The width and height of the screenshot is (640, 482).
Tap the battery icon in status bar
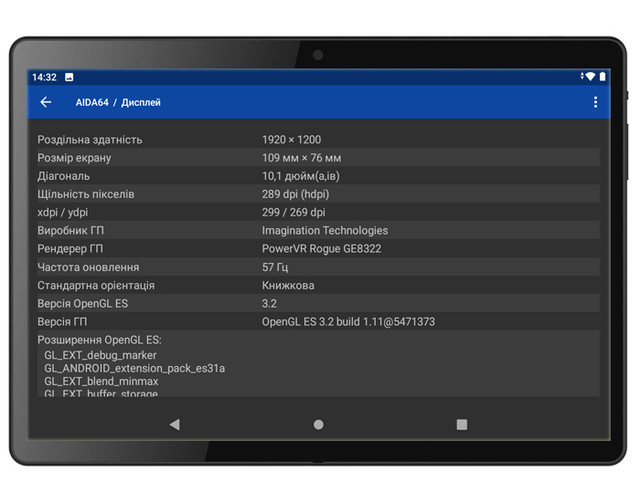click(602, 77)
